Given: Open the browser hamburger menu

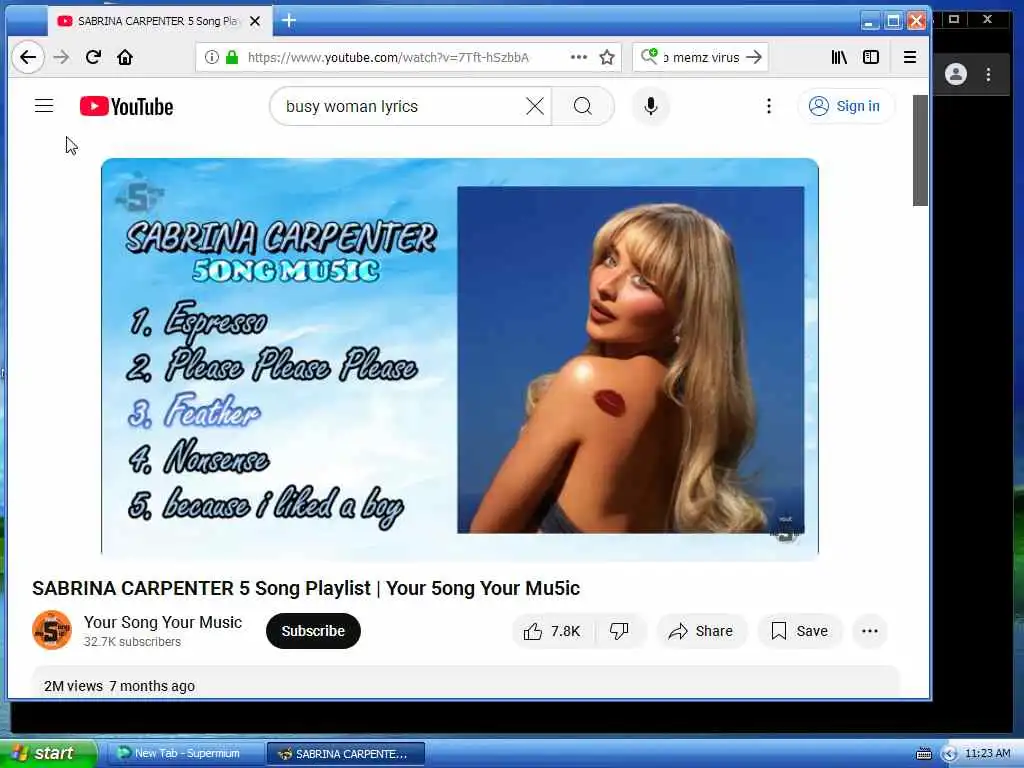Looking at the screenshot, I should pos(910,57).
